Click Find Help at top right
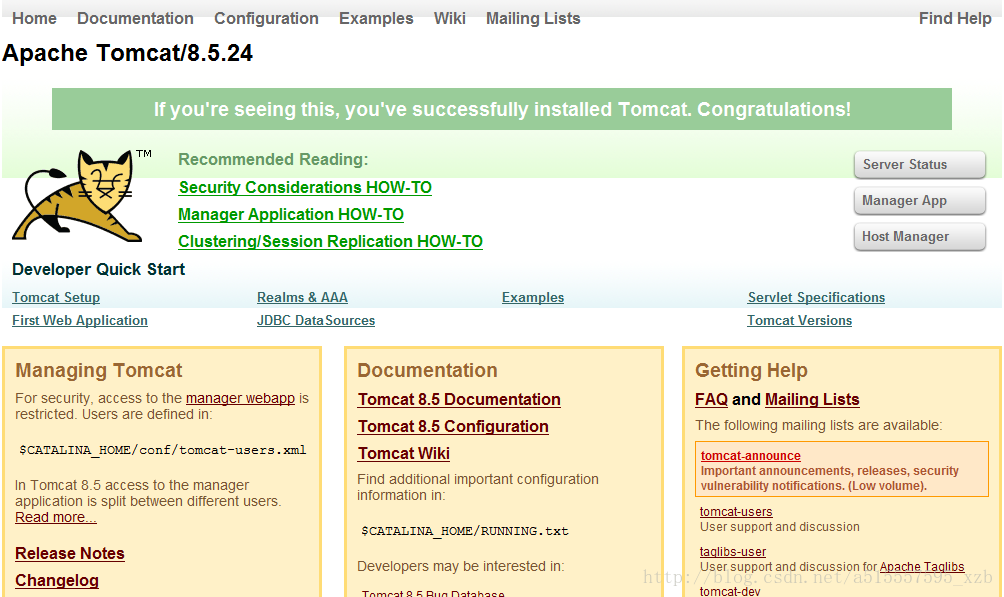Image resolution: width=1004 pixels, height=597 pixels. [x=955, y=19]
